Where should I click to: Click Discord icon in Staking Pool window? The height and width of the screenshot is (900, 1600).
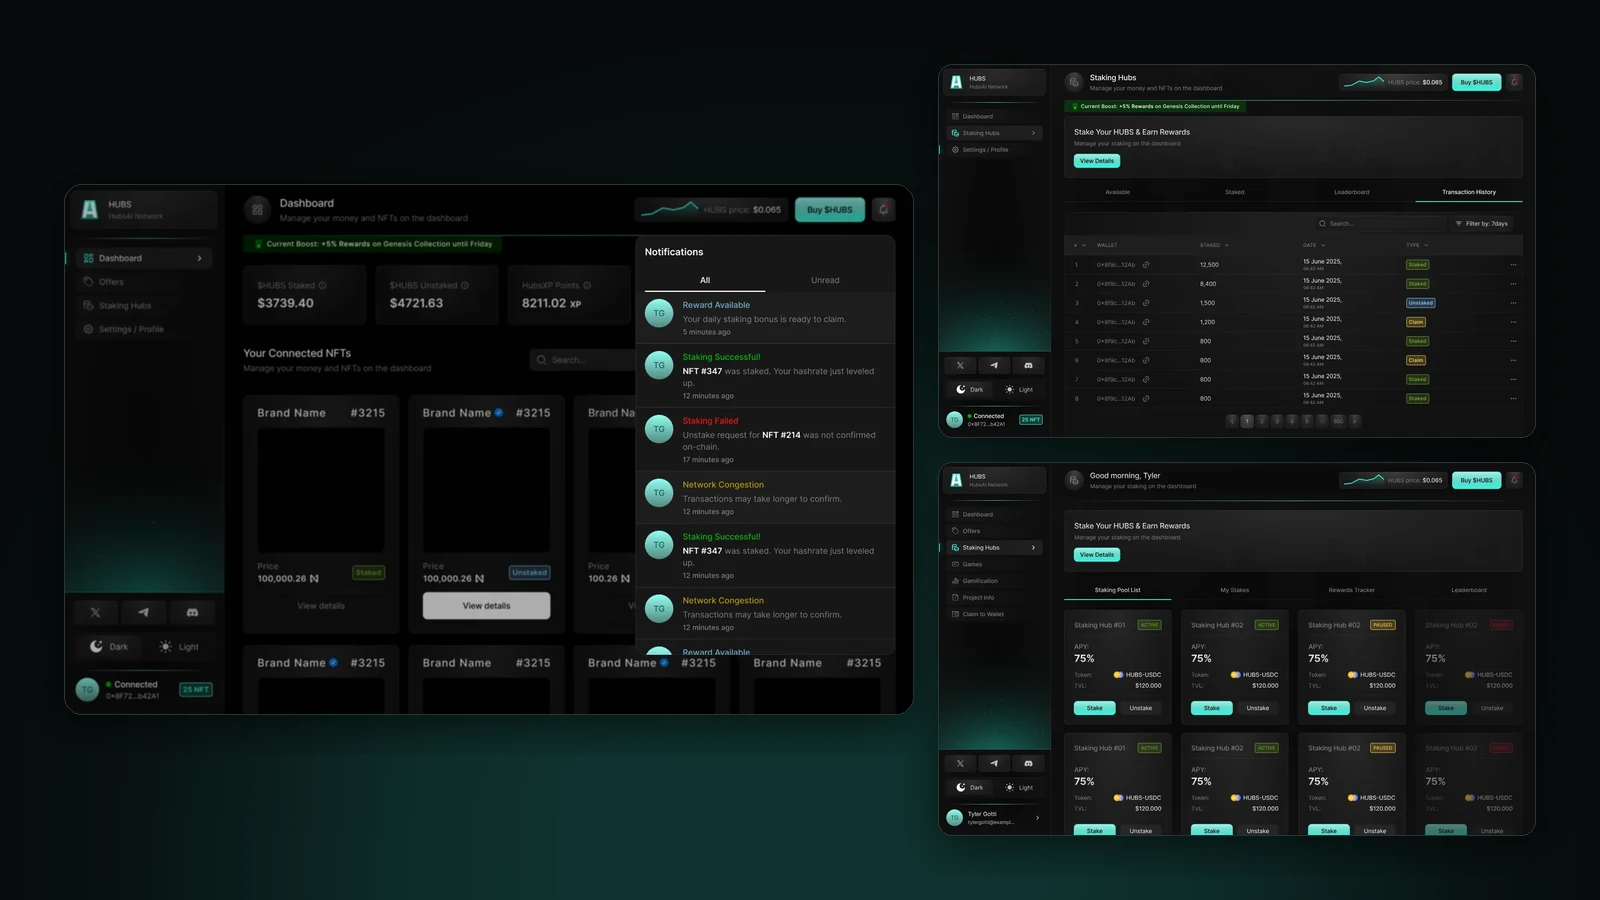pos(1028,763)
